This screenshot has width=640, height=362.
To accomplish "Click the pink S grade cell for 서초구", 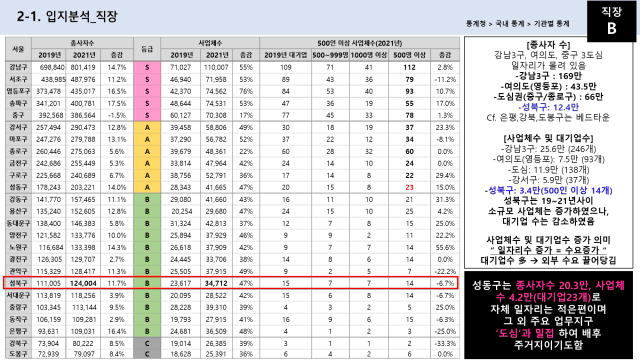I will tap(147, 79).
